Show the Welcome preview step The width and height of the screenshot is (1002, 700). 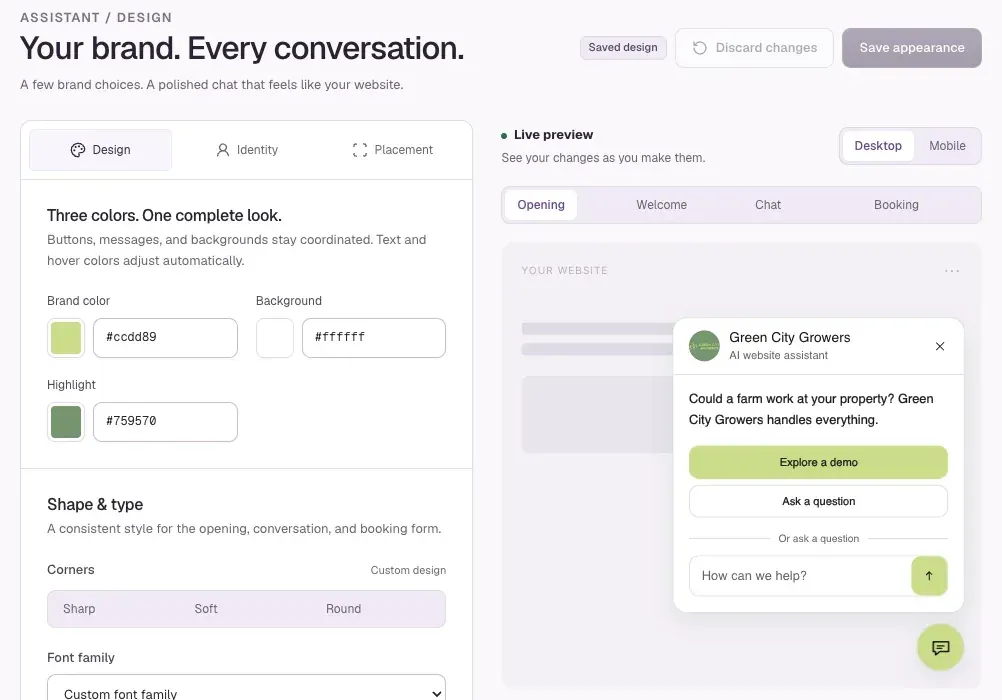[661, 205]
